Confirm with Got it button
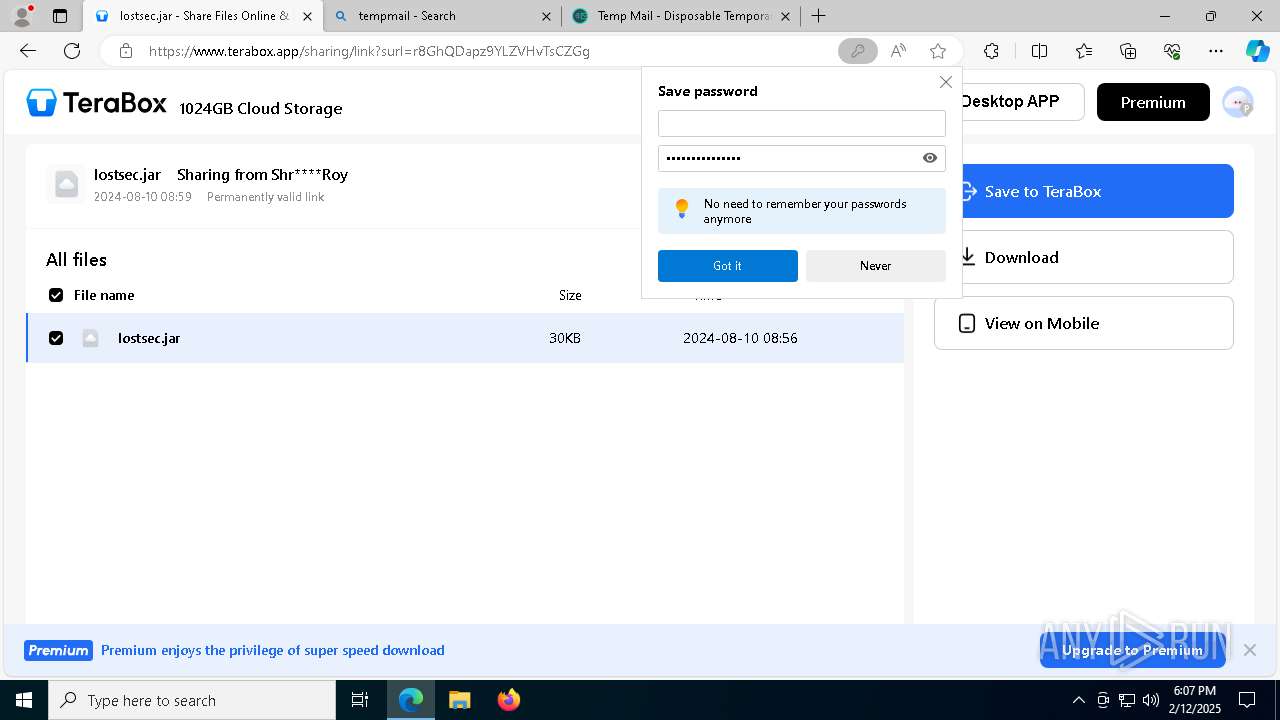Viewport: 1280px width, 720px height. 727,266
